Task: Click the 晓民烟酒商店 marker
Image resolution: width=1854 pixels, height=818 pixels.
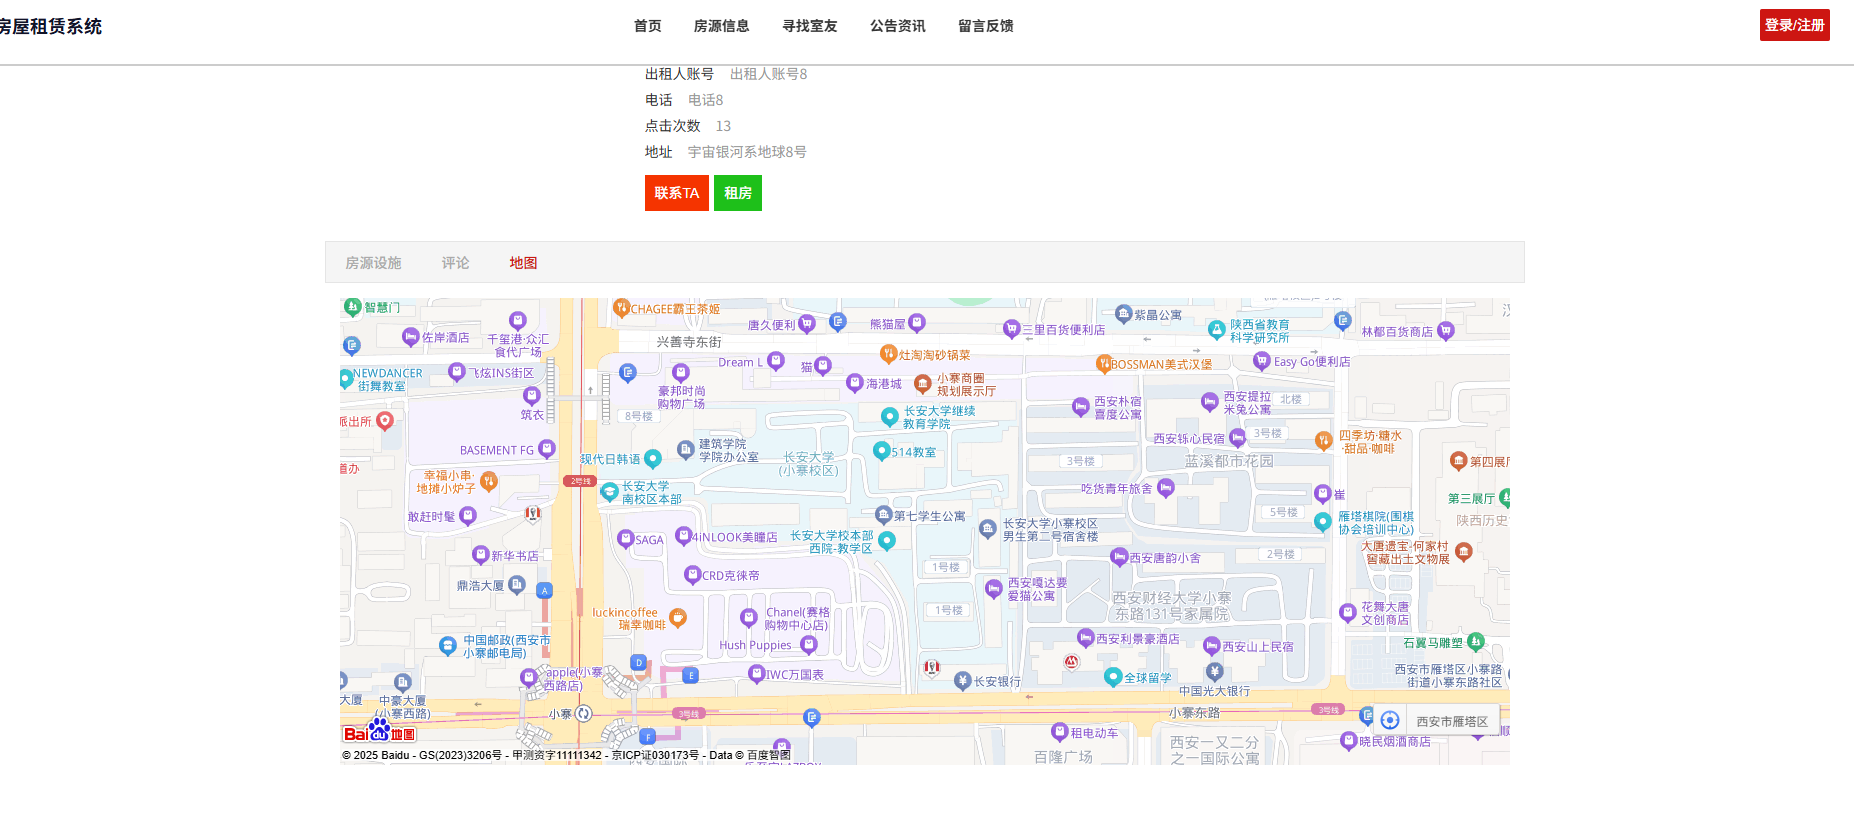Action: [x=1348, y=741]
